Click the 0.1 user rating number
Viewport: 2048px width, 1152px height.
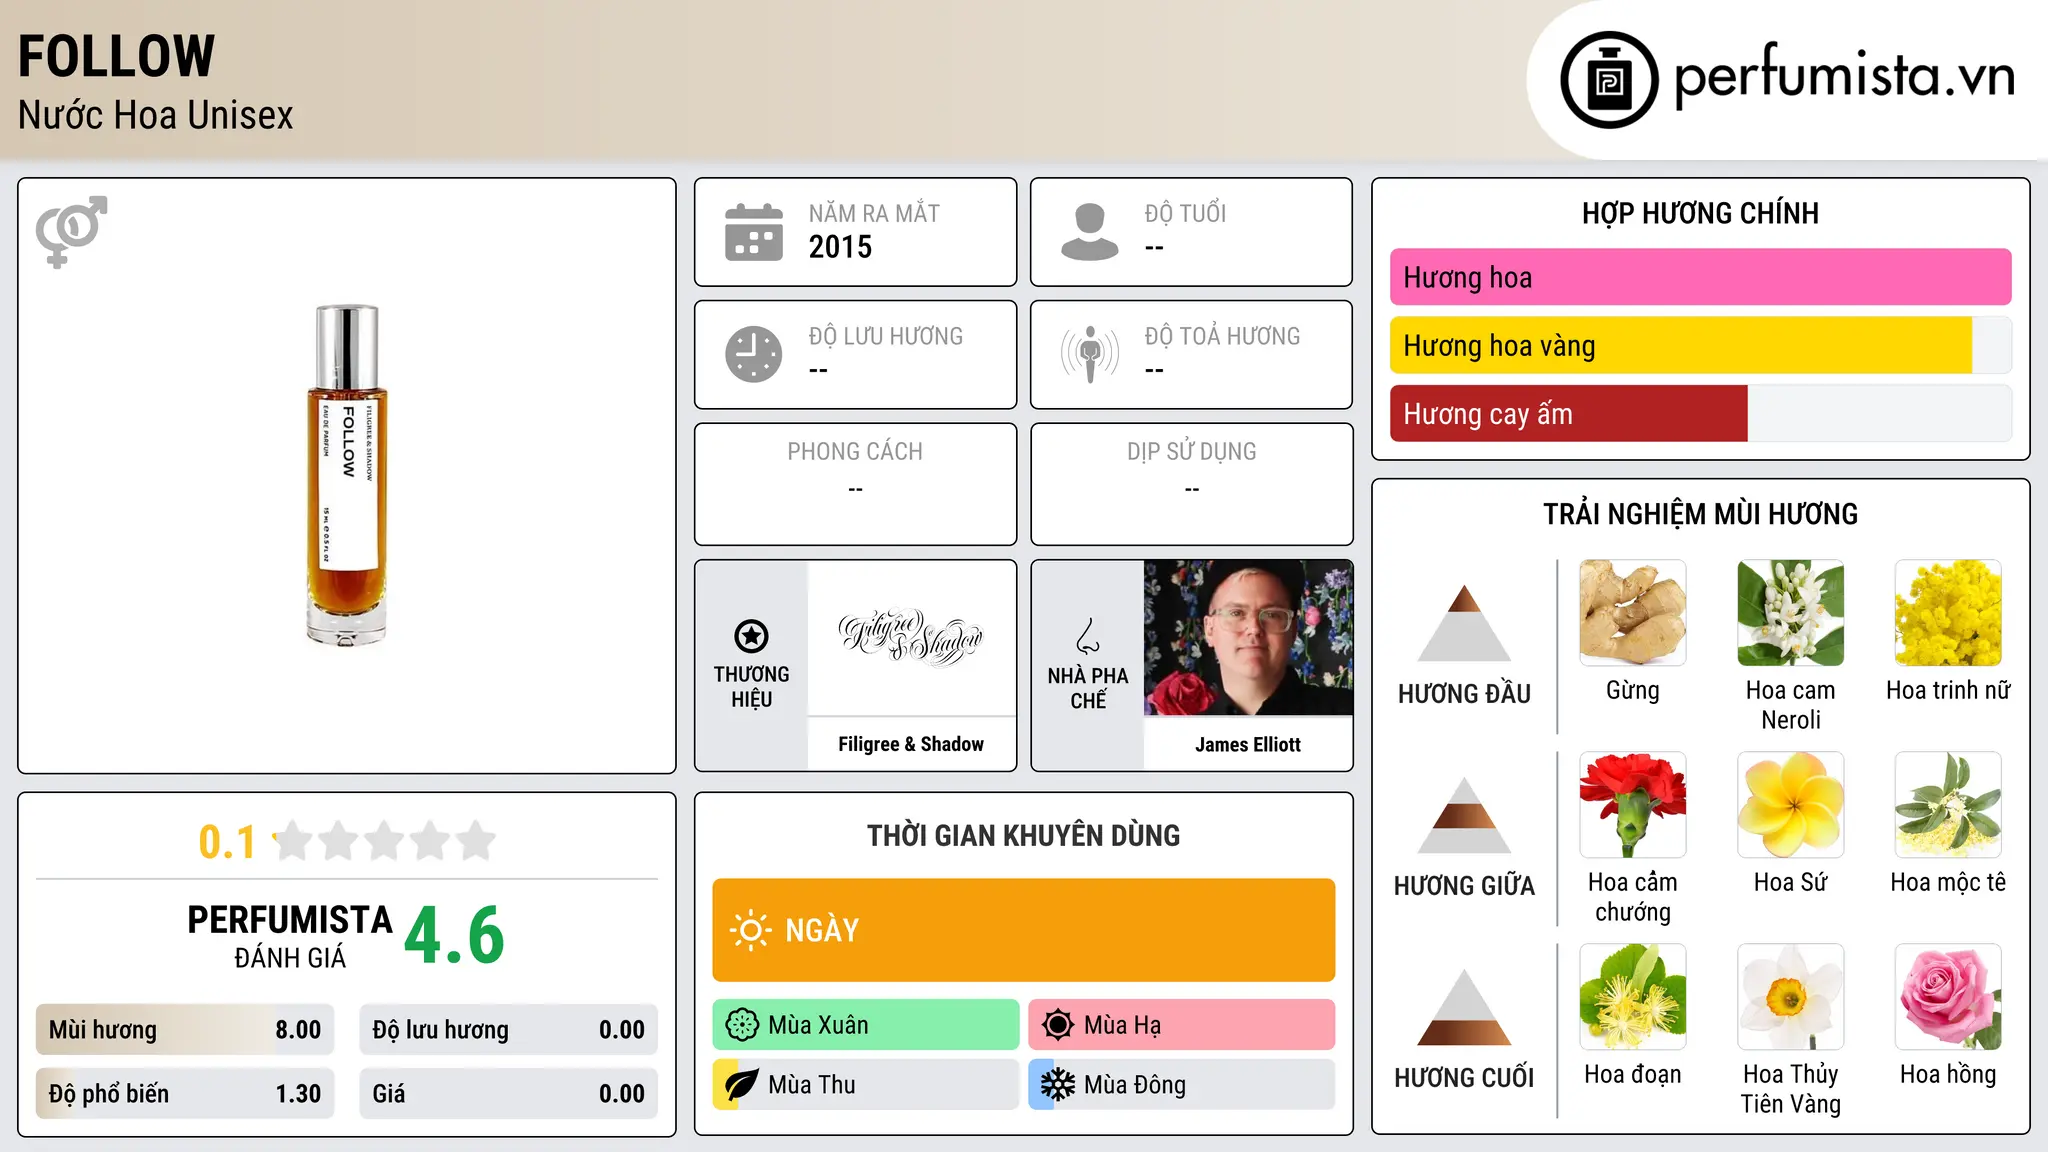[227, 842]
